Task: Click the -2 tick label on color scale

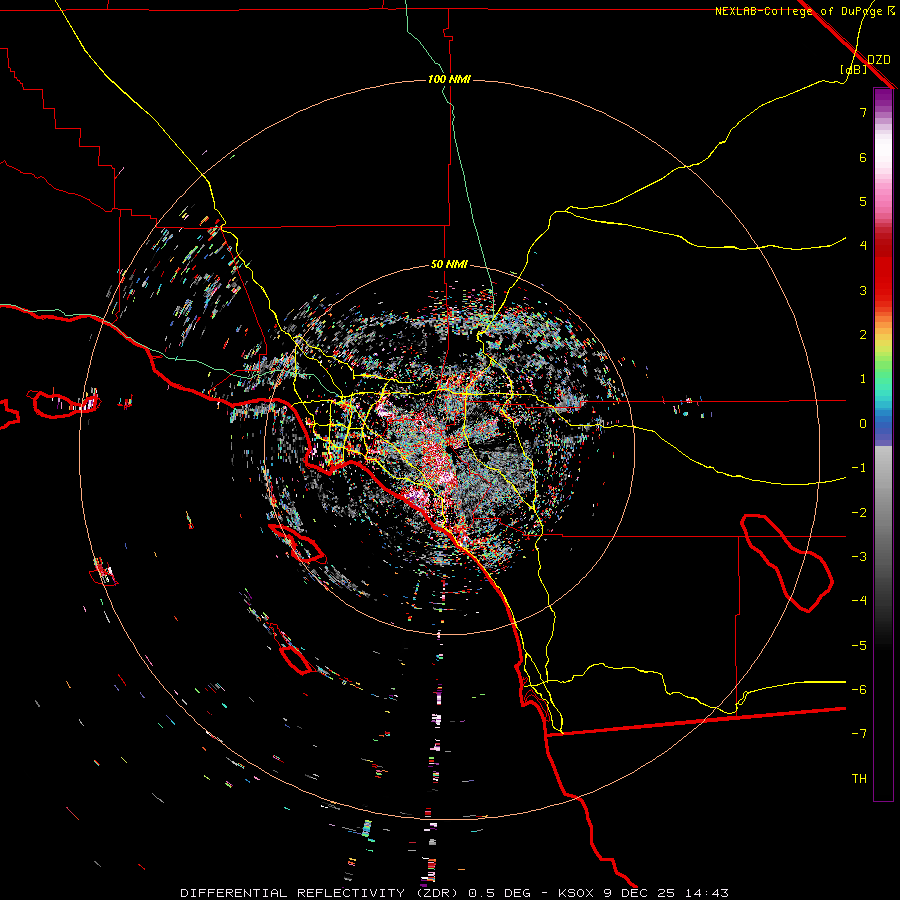Action: 859,513
